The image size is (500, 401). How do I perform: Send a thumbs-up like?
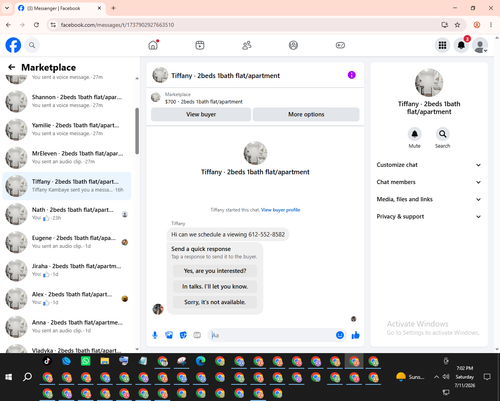click(x=356, y=335)
